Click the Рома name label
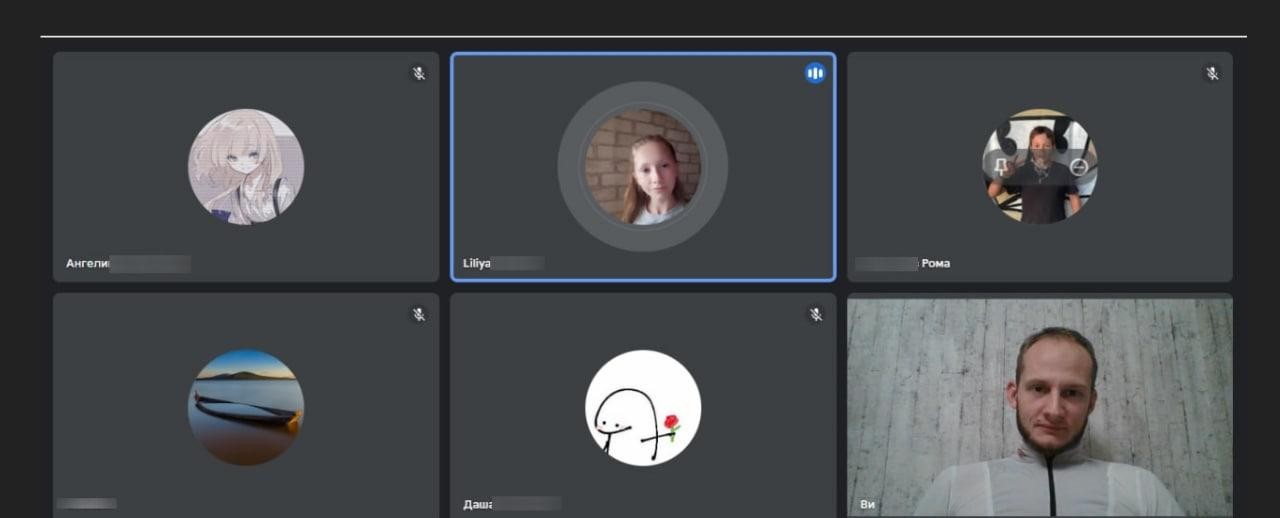This screenshot has width=1280, height=518. pyautogui.click(x=935, y=264)
